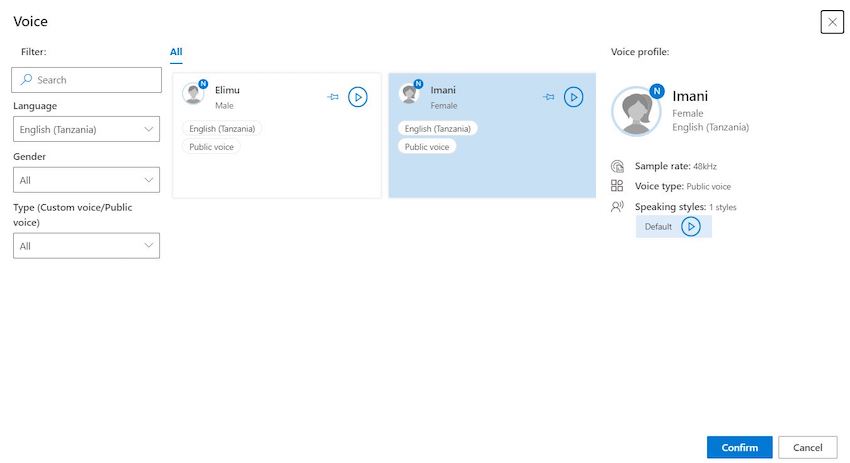Click the large Imani profile avatar
This screenshot has width=850, height=463.
(636, 111)
